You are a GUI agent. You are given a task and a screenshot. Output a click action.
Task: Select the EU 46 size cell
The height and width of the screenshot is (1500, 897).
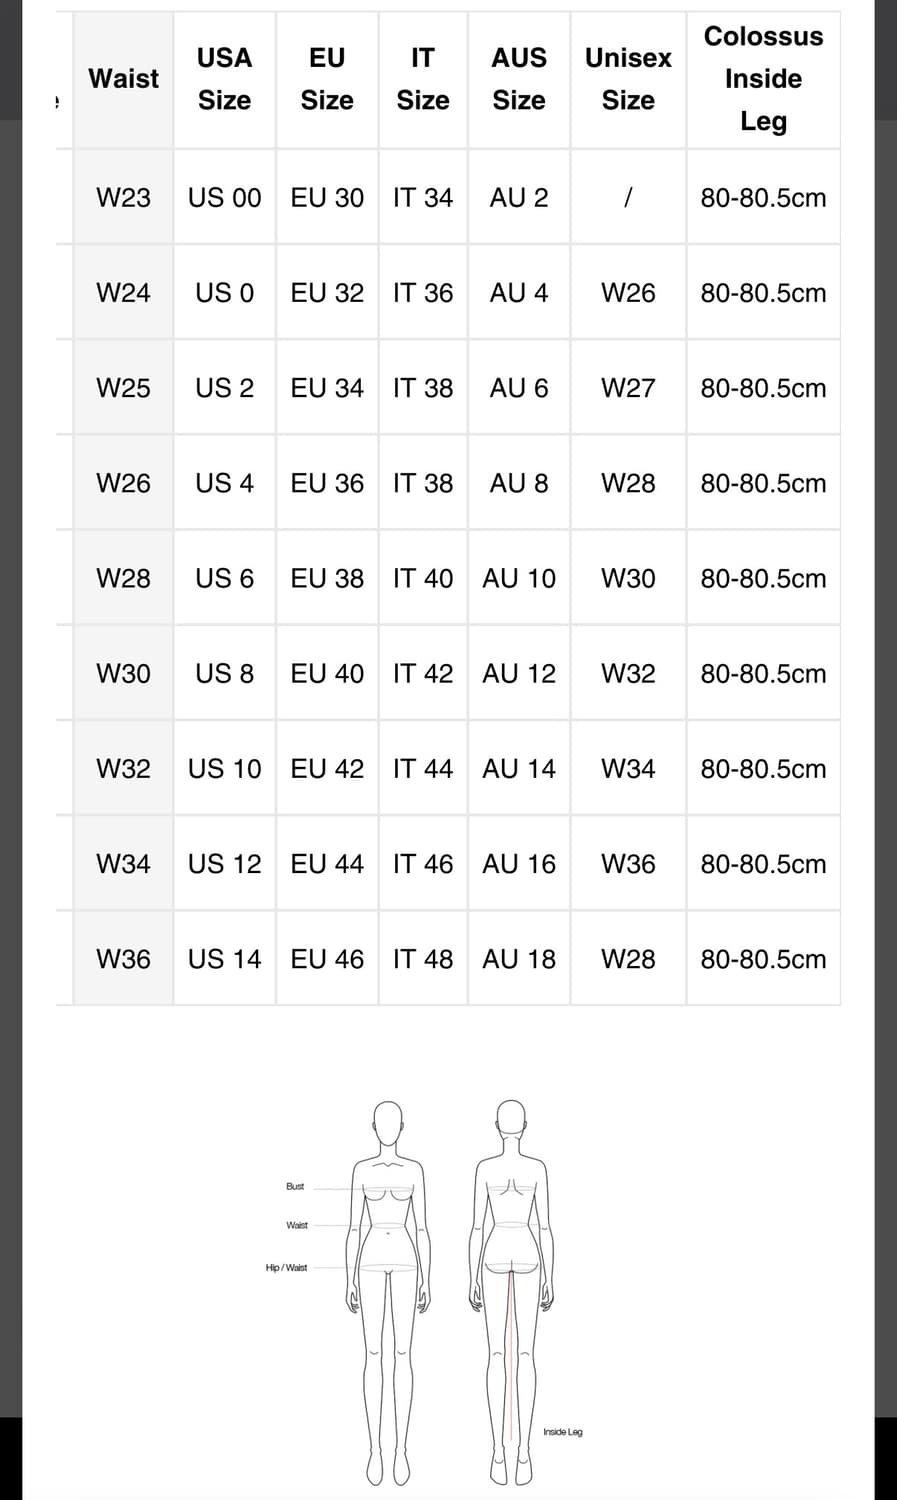[x=327, y=959]
